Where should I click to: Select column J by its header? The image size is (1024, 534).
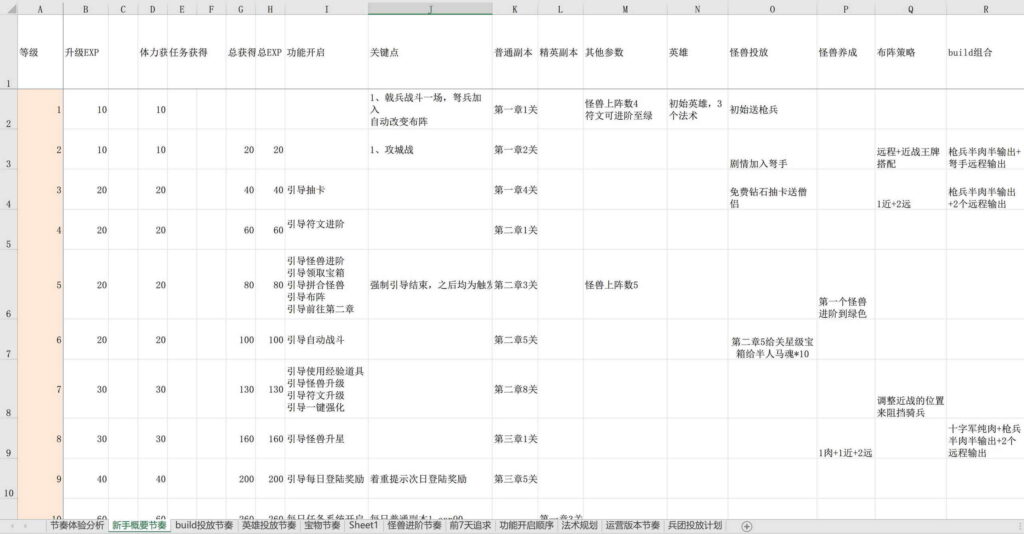coord(430,8)
